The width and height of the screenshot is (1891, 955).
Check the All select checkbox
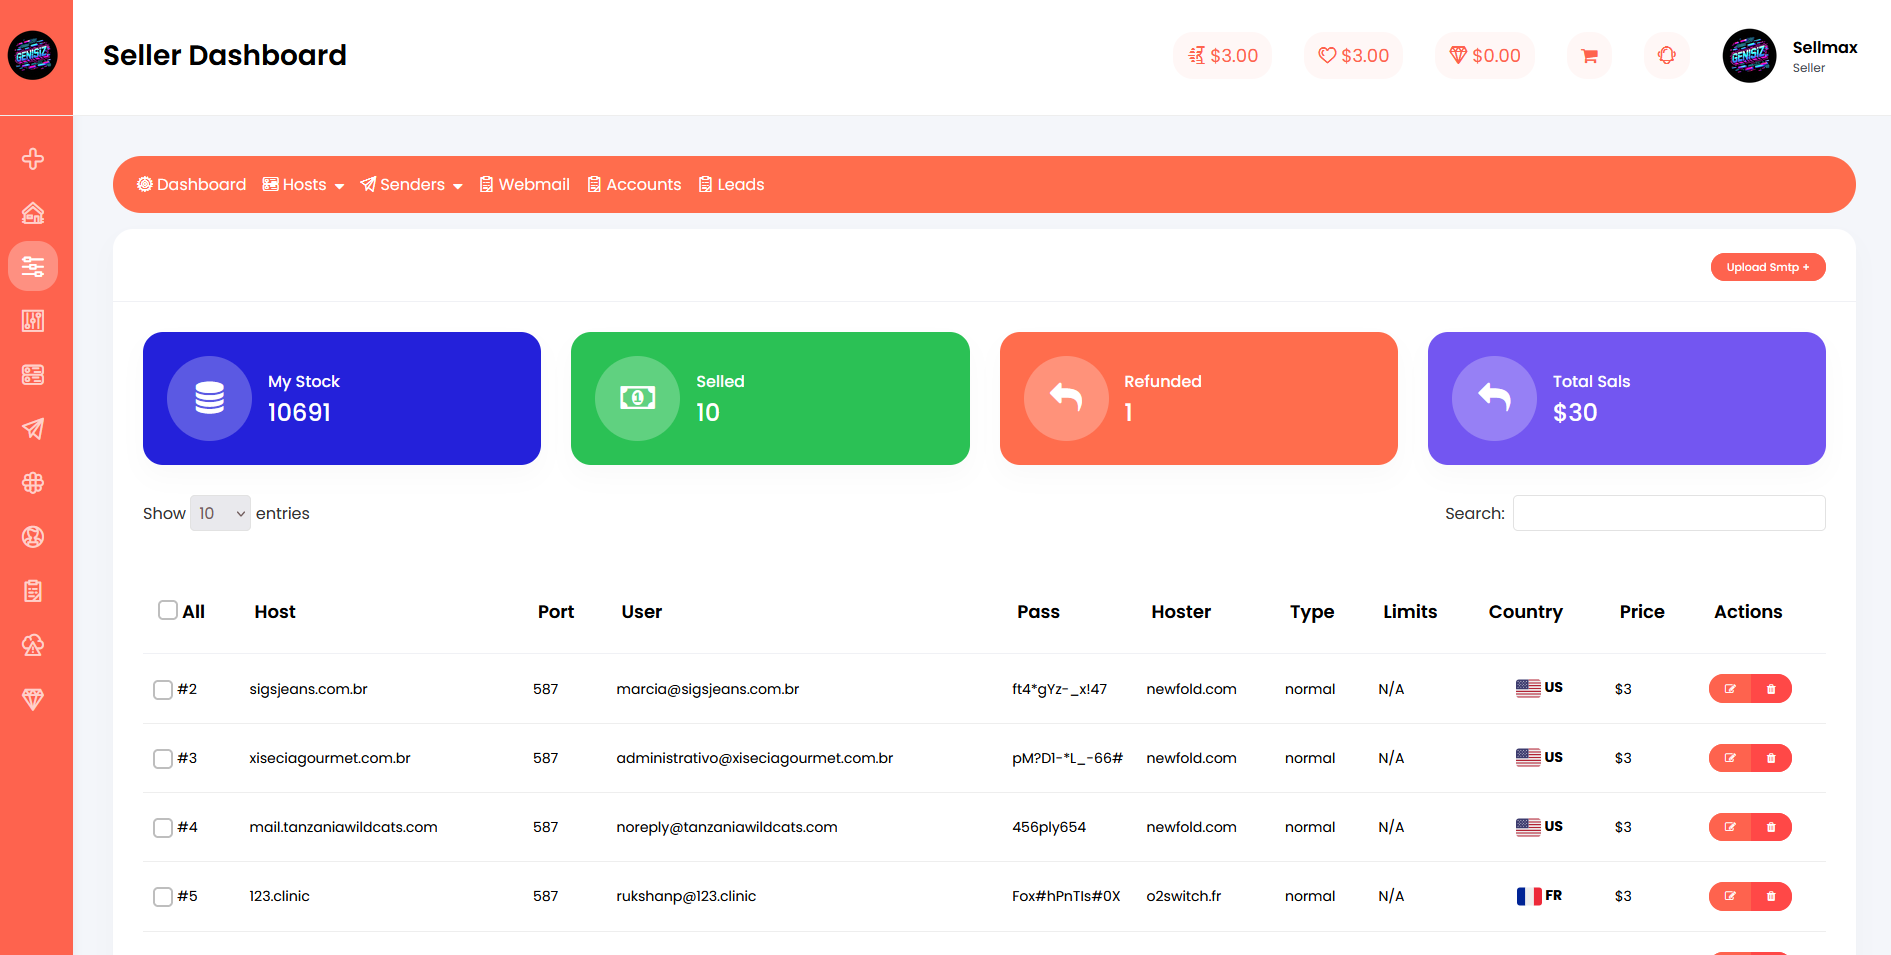[168, 610]
